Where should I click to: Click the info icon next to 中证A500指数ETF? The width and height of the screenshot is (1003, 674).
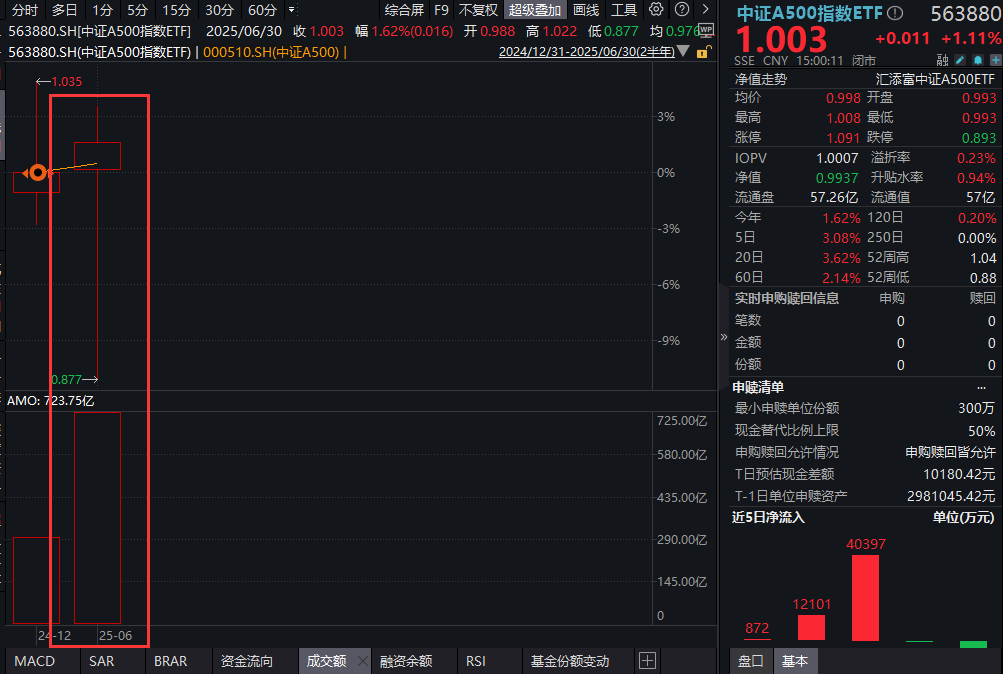pos(895,14)
